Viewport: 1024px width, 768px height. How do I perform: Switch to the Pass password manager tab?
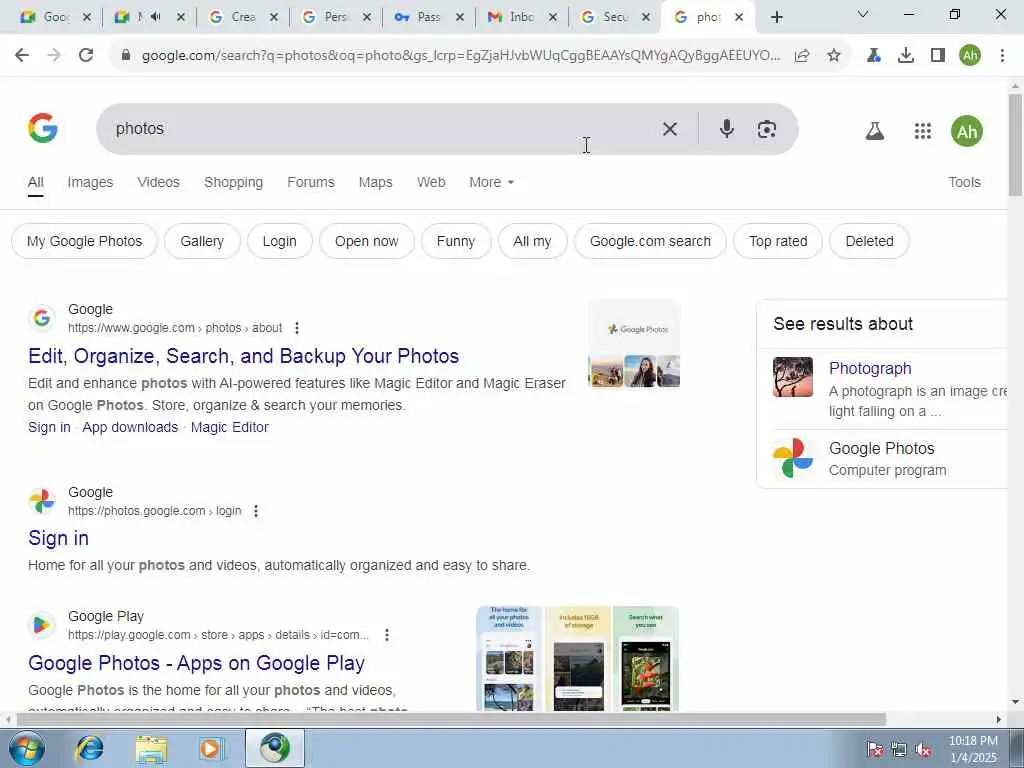tap(428, 17)
